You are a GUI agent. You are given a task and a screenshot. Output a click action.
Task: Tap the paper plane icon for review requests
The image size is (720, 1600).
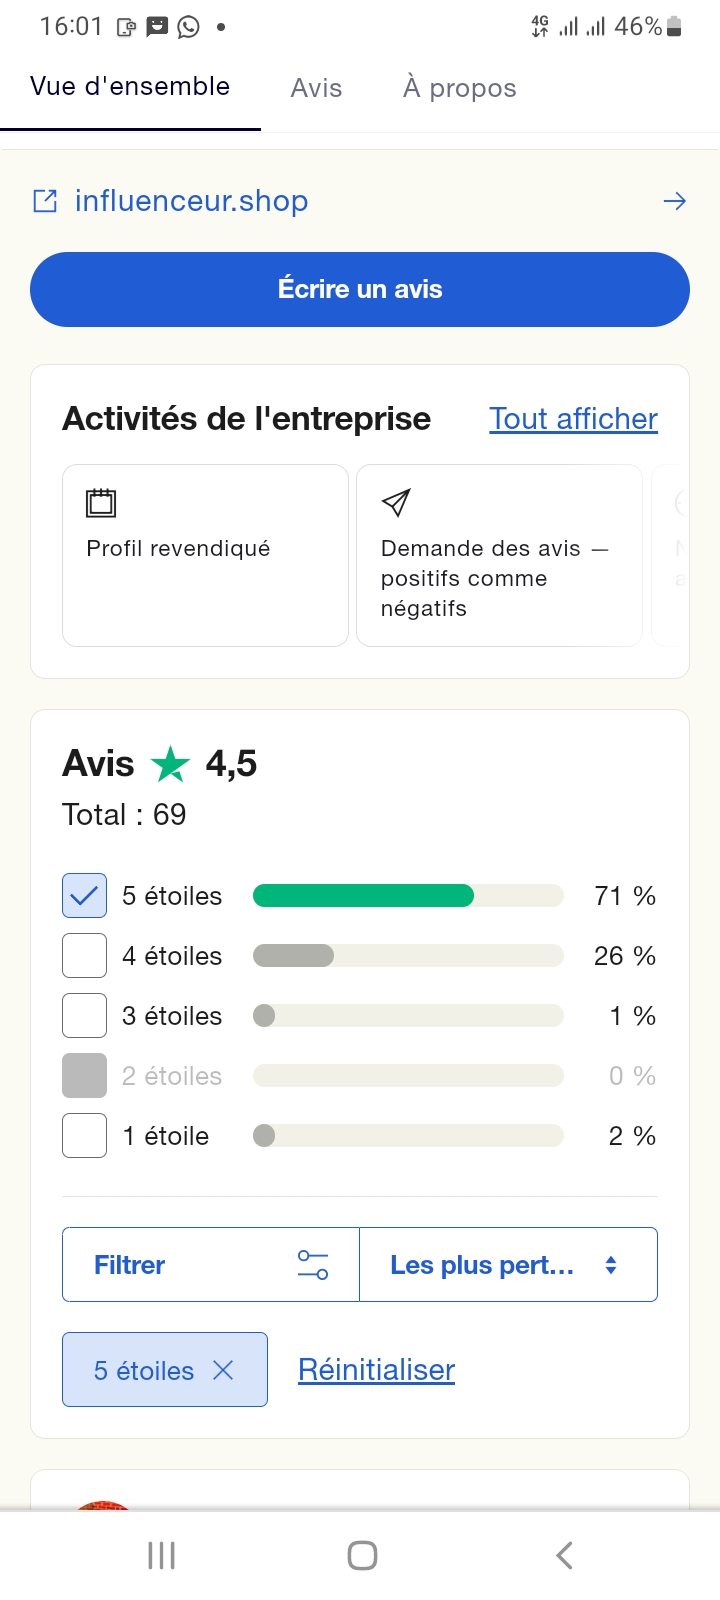(396, 502)
